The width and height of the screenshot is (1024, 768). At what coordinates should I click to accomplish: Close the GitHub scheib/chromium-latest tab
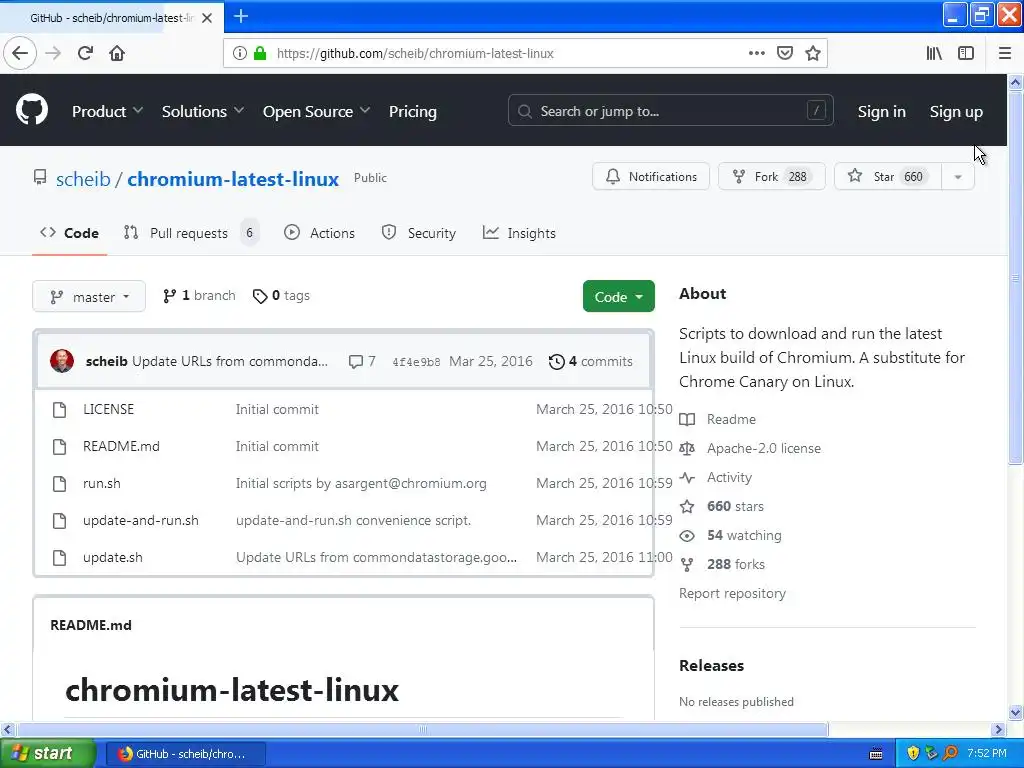[x=207, y=18]
